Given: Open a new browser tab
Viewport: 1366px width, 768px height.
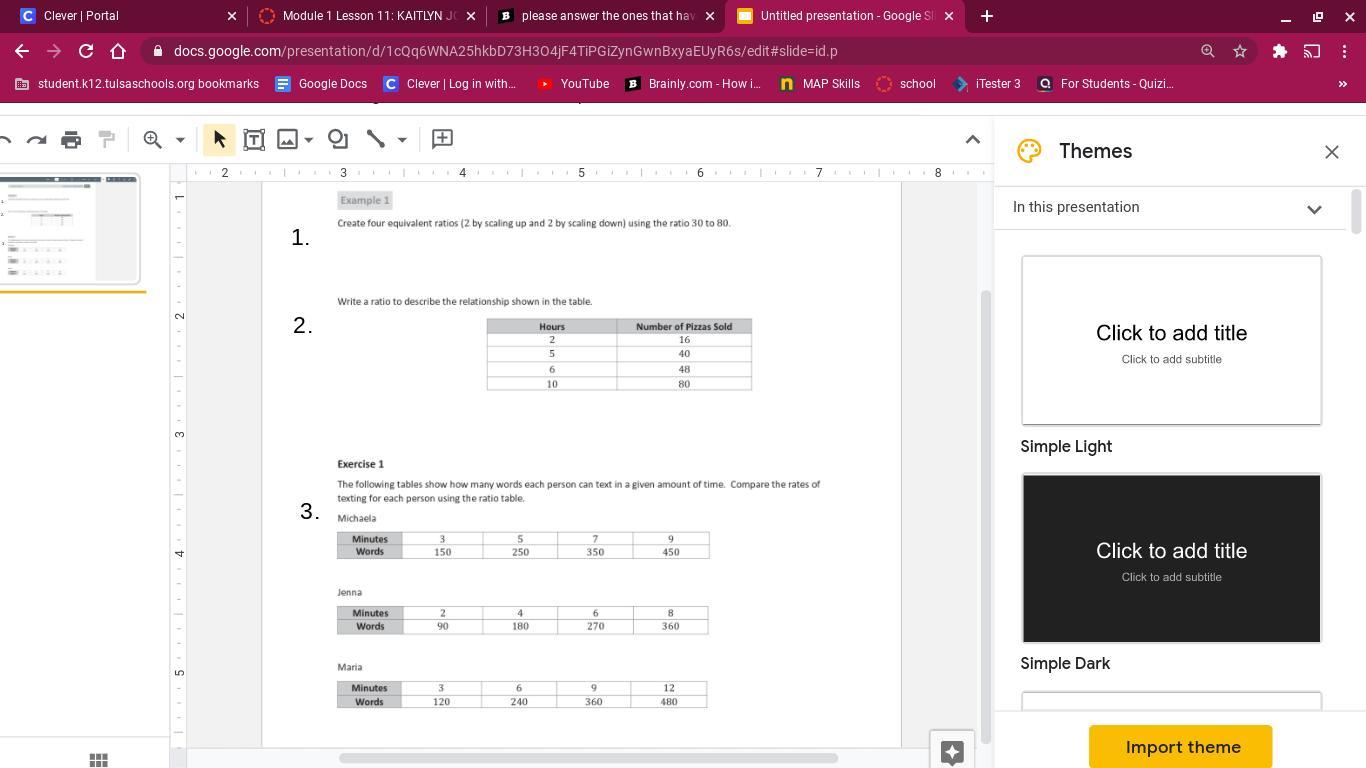Looking at the screenshot, I should pyautogui.click(x=986, y=16).
